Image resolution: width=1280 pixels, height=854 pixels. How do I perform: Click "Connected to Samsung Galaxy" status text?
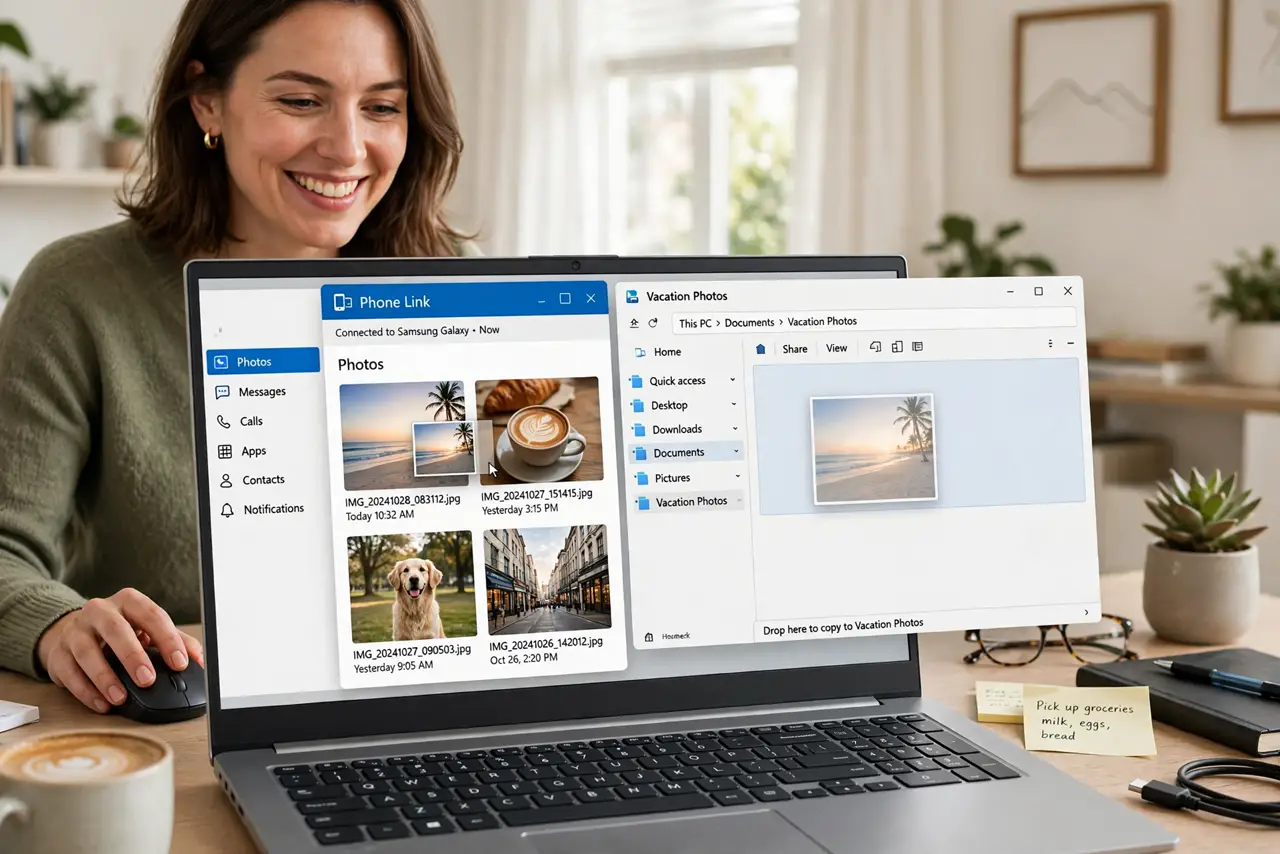(x=401, y=331)
